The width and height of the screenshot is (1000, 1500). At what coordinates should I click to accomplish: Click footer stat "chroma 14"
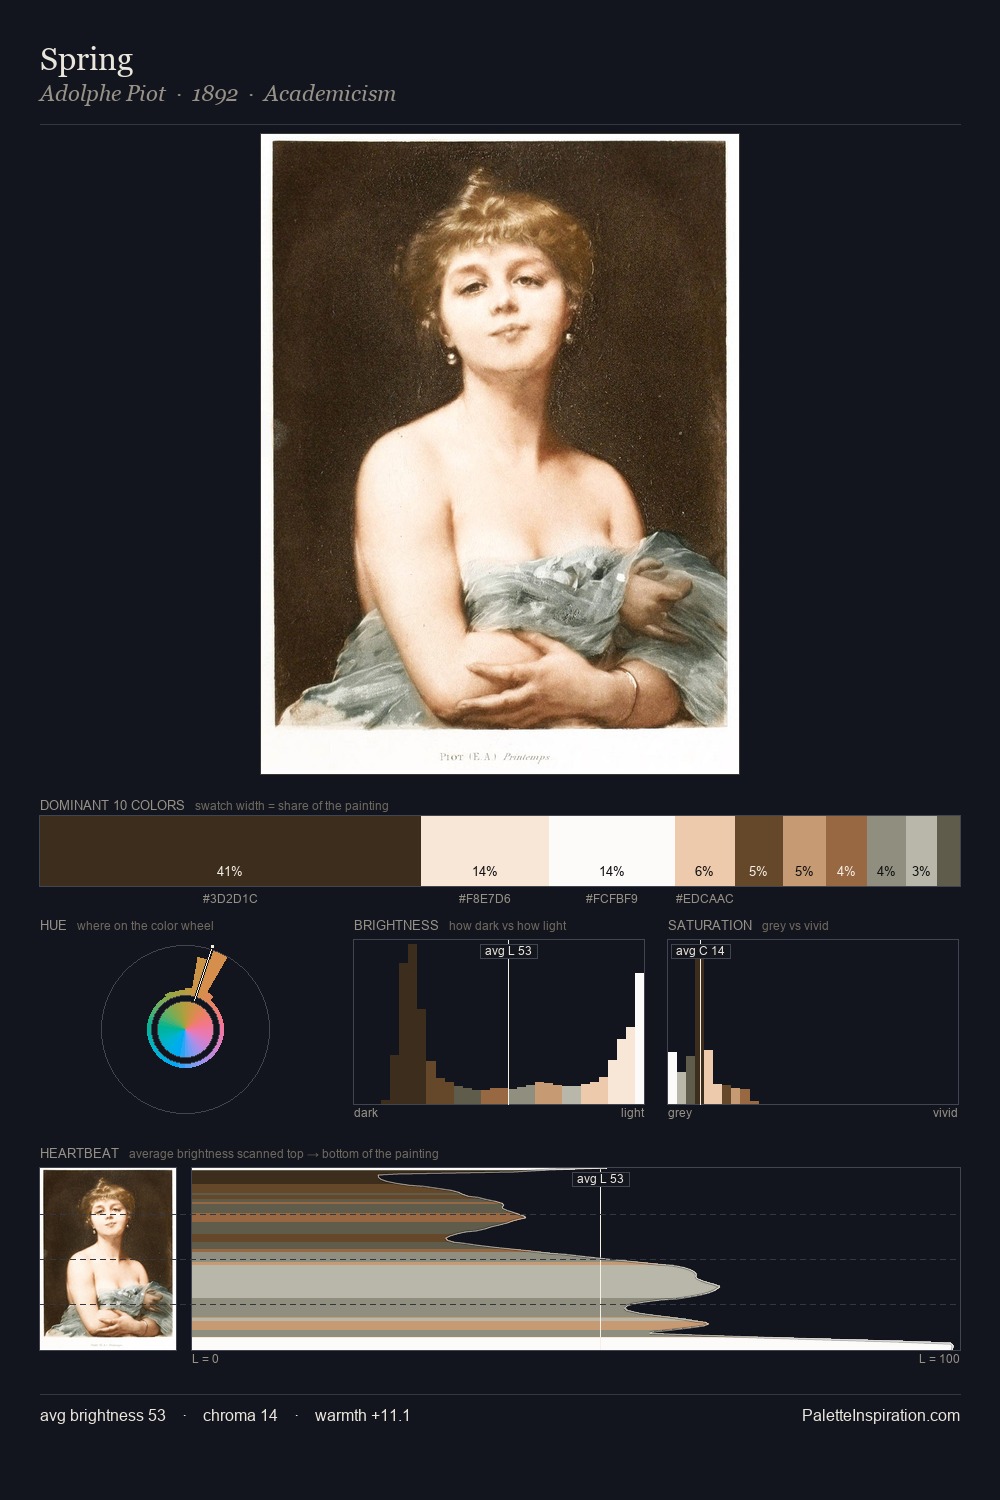[240, 1415]
